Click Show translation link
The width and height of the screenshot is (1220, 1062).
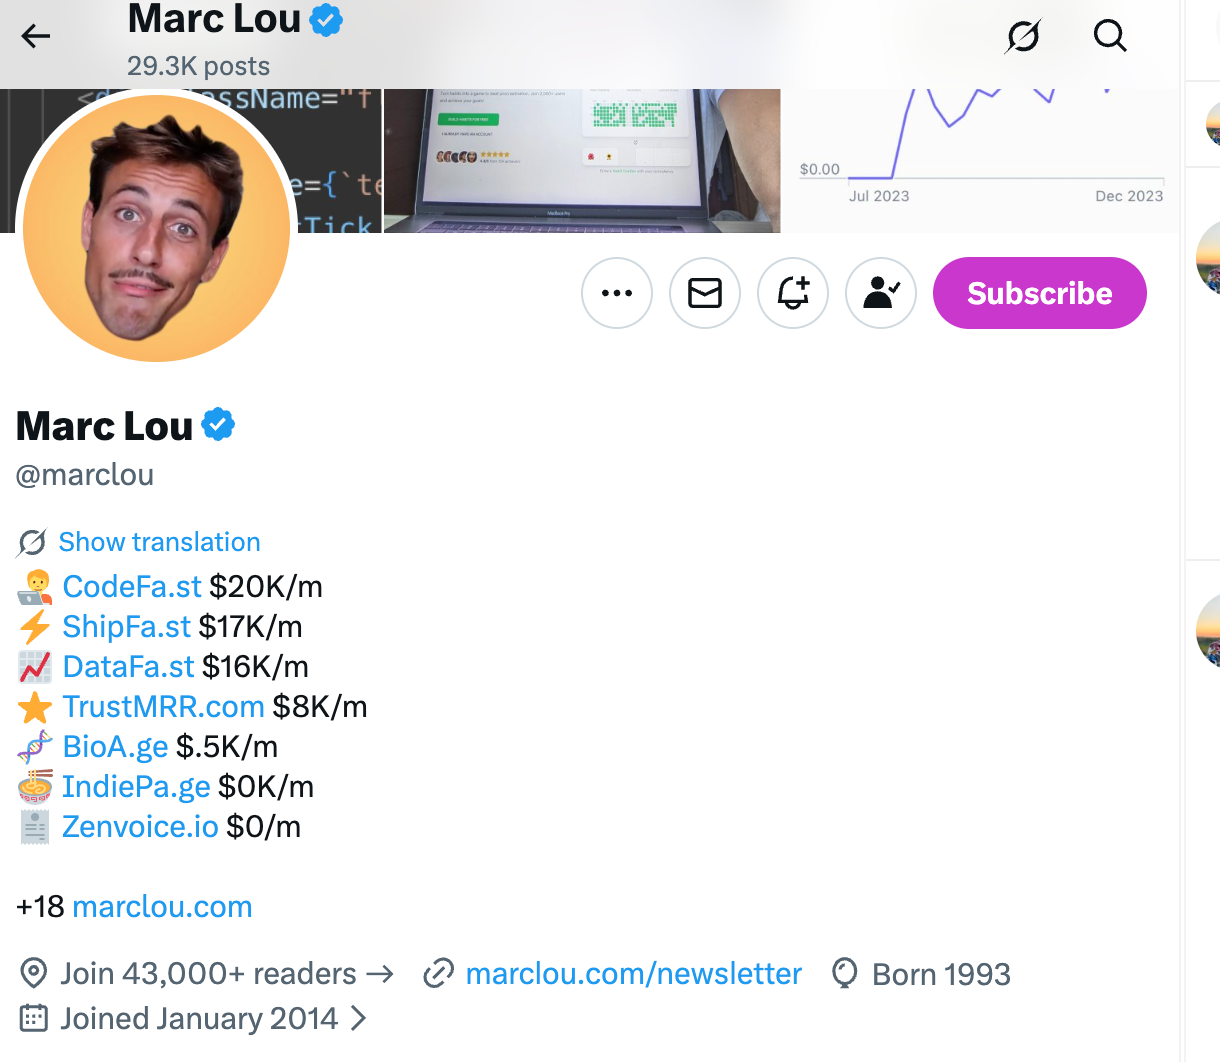[159, 542]
